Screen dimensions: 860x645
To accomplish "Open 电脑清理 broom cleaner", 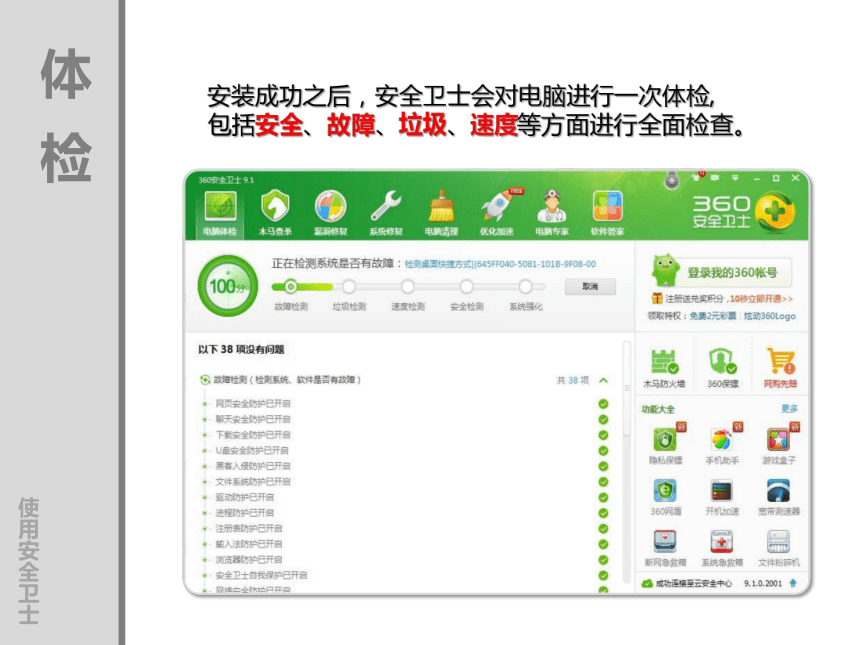I will tap(441, 214).
